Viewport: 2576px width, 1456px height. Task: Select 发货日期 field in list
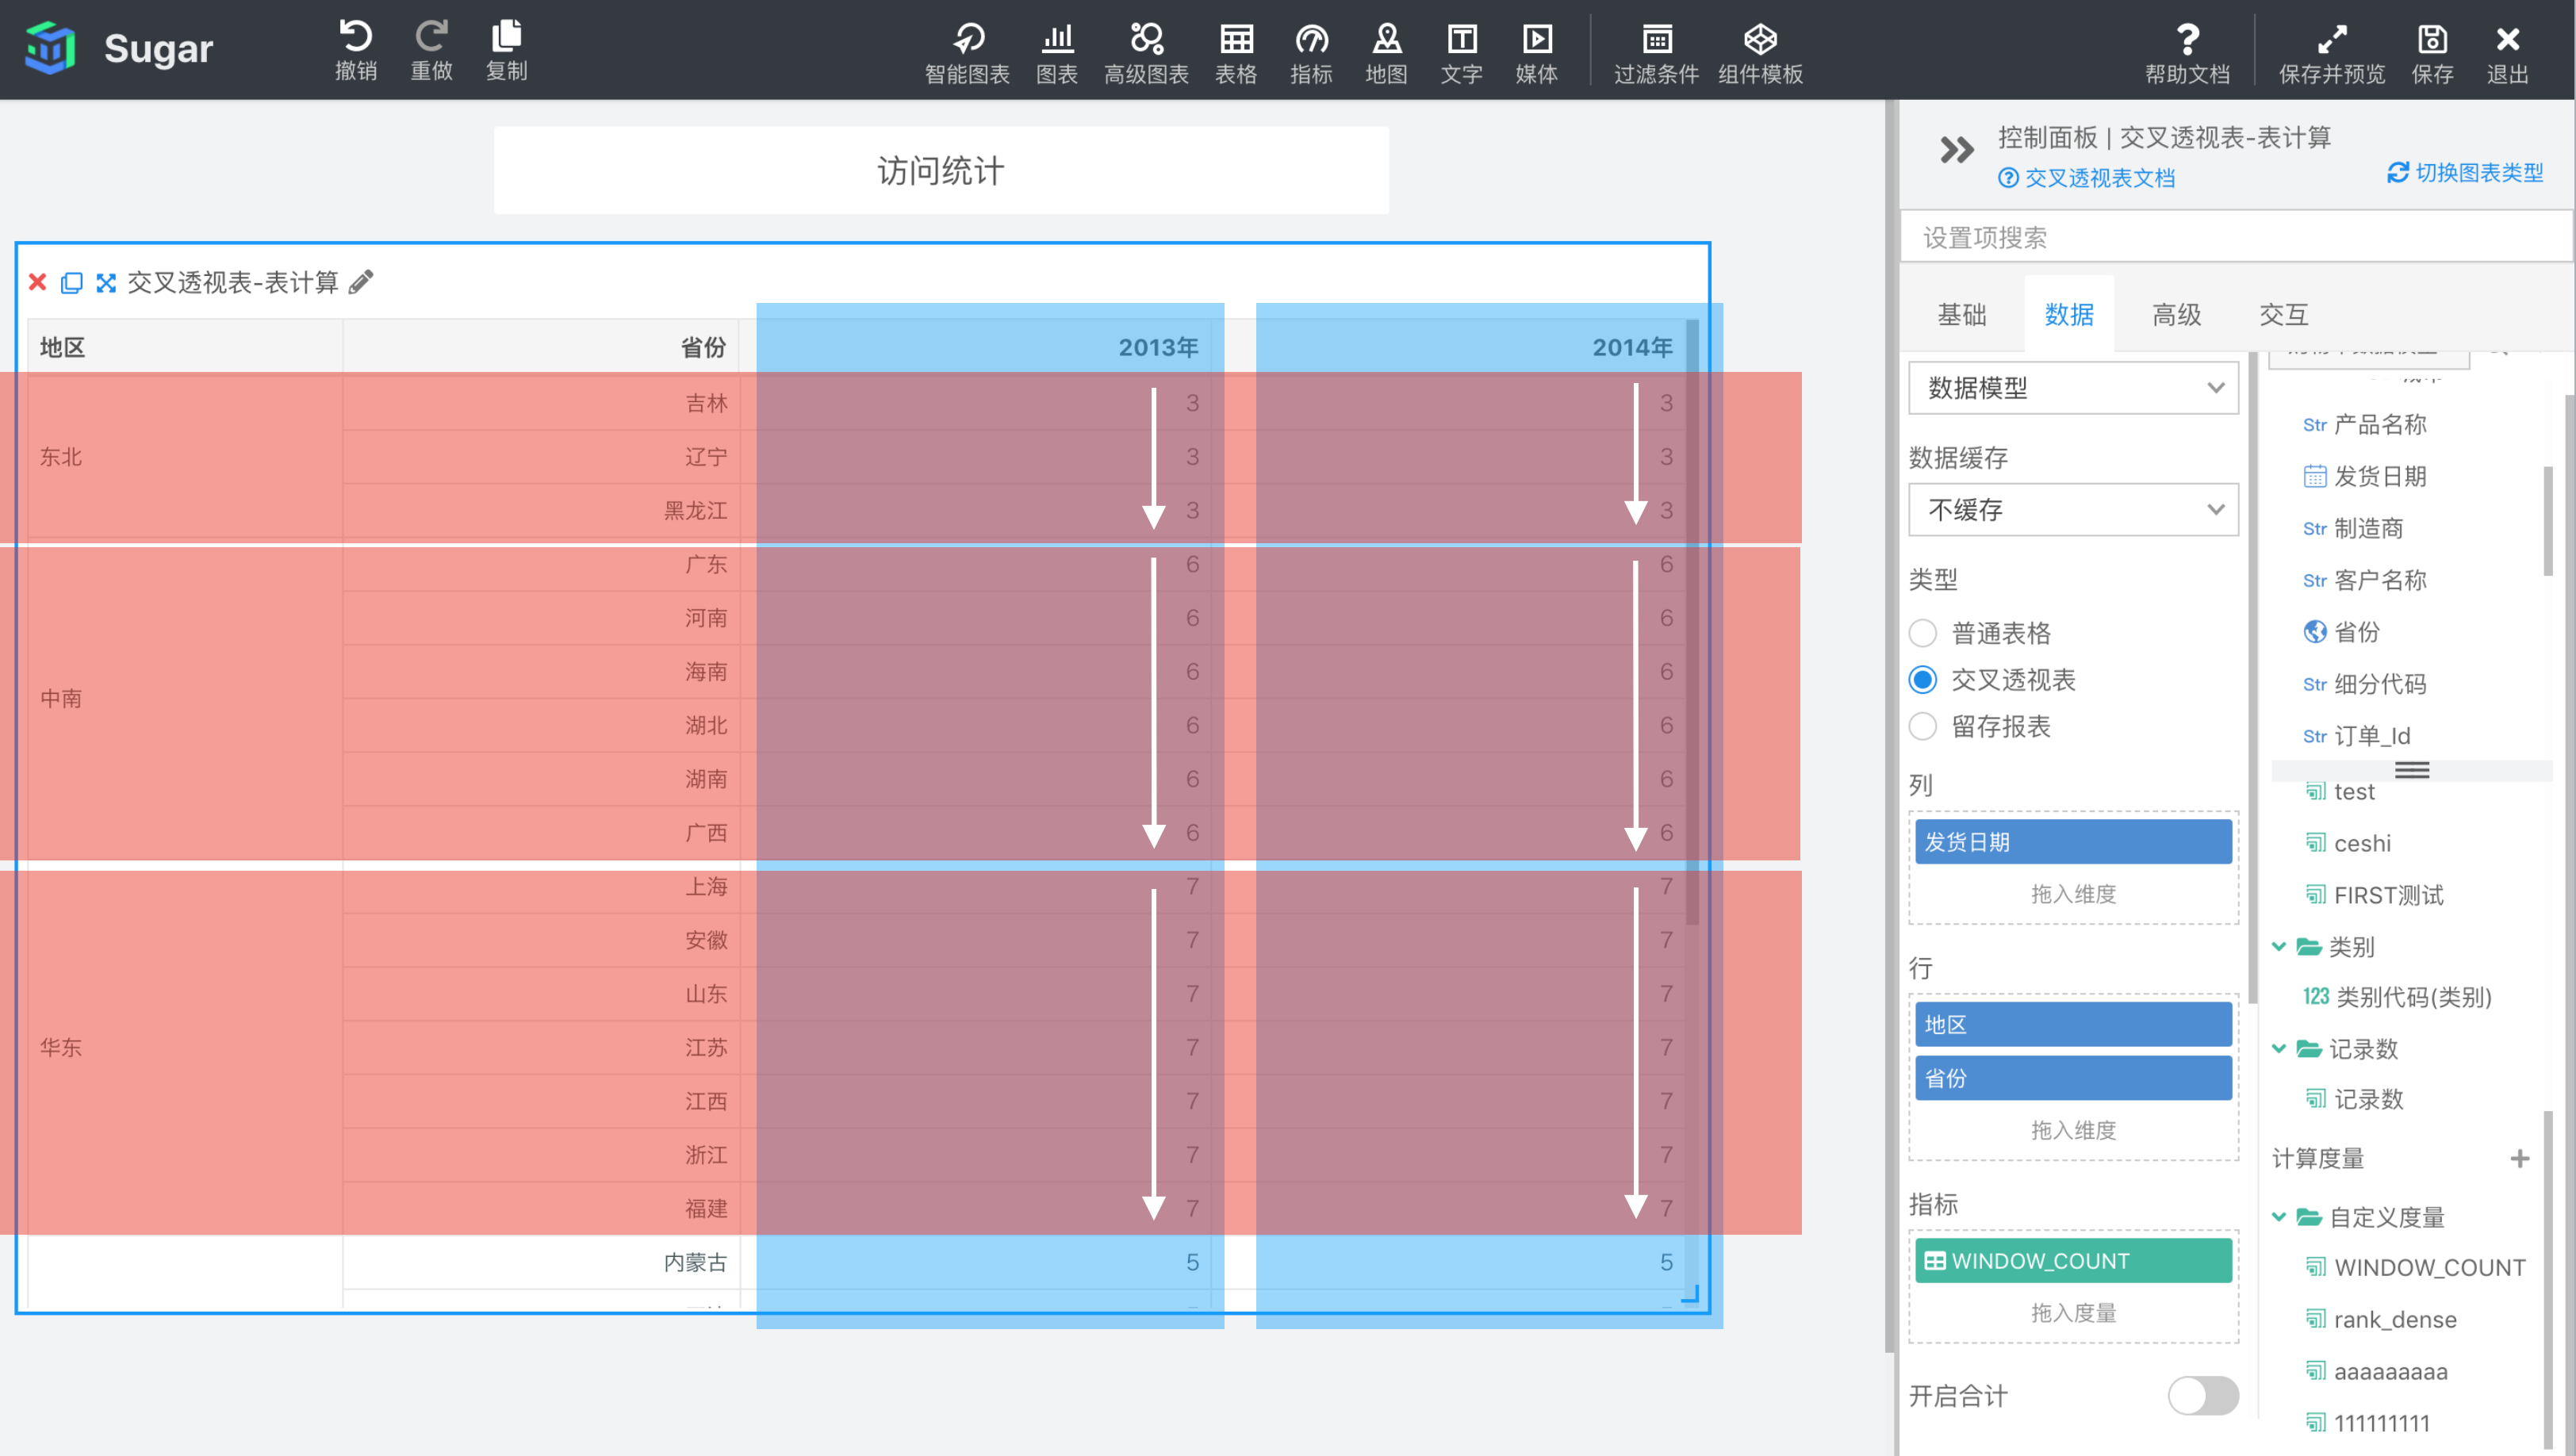coord(2365,476)
